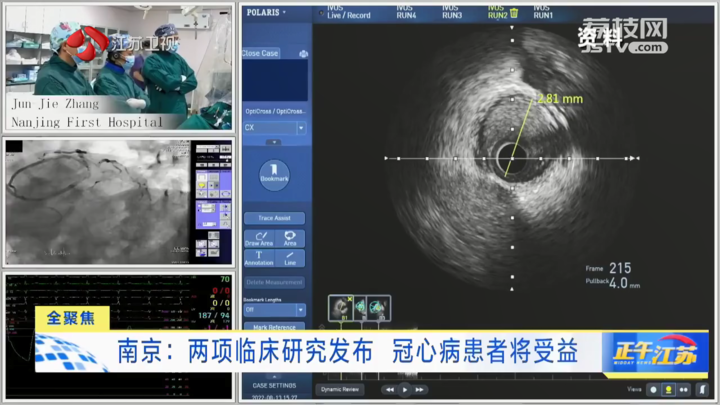Screen dimensions: 720x405
Task: Switch to the IVUS RUN1 tab
Action: (542, 14)
